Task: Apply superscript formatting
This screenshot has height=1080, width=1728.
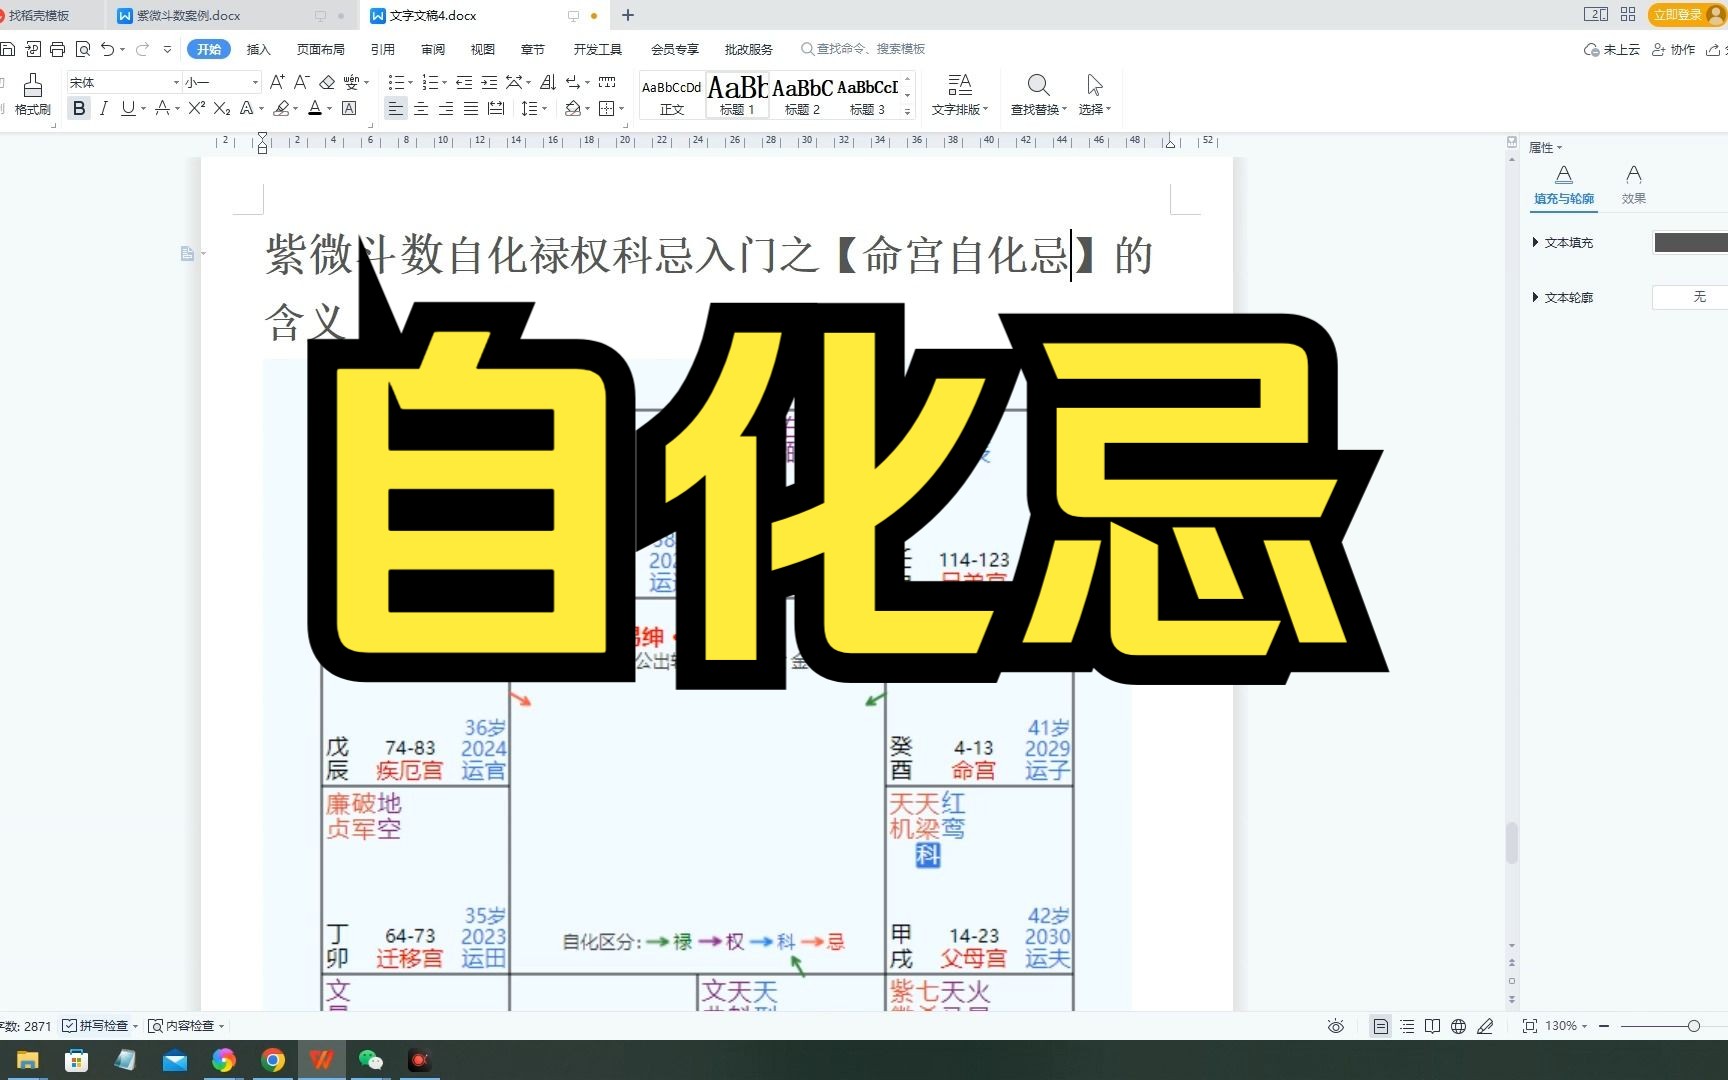Action: 197,108
